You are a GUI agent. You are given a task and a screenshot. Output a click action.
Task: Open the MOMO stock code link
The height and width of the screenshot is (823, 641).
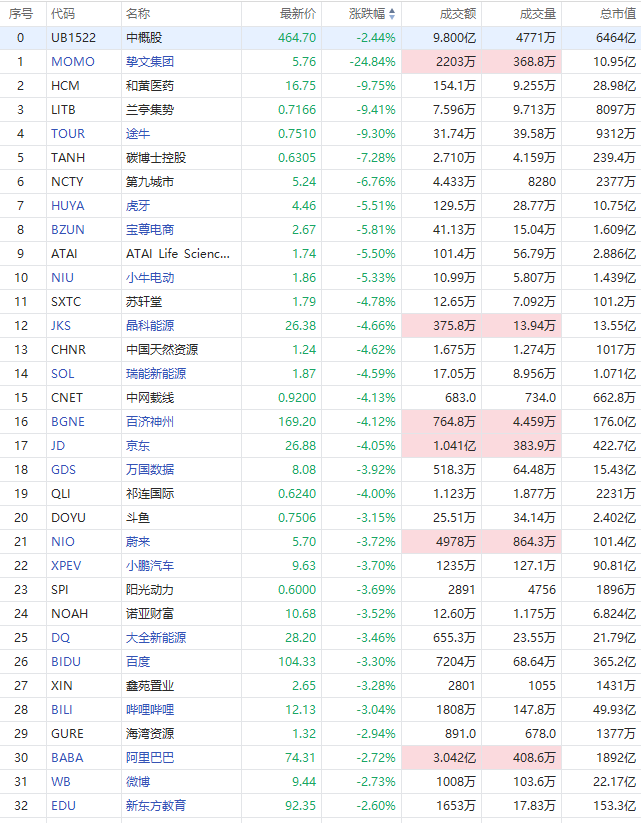(x=72, y=62)
